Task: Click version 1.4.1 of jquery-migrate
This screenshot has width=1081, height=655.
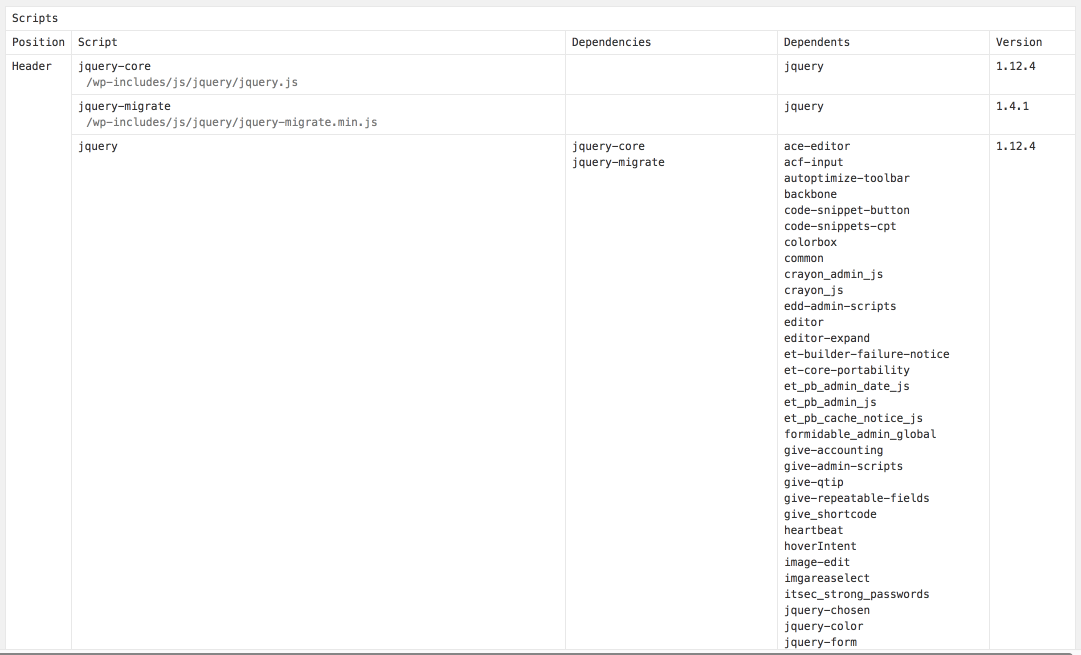Action: (x=1012, y=106)
